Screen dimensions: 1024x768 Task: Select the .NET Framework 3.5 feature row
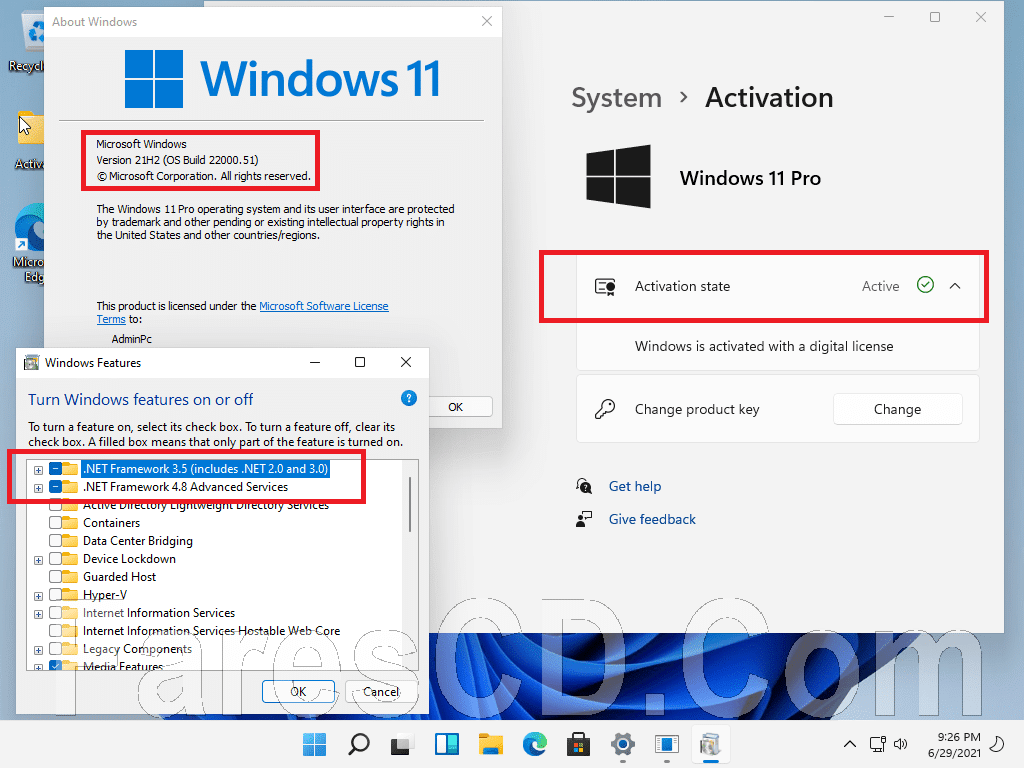pyautogui.click(x=206, y=469)
